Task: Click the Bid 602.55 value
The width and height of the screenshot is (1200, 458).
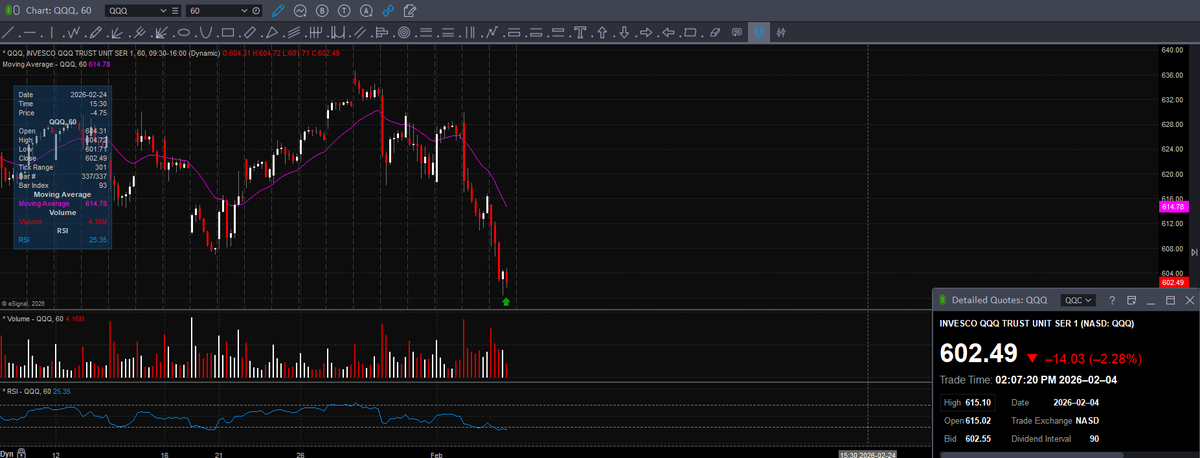Action: (x=977, y=438)
